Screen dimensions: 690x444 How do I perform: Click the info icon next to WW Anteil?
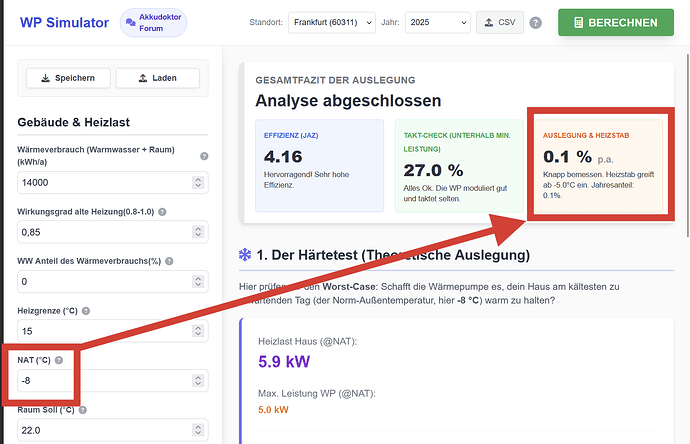(x=169, y=261)
